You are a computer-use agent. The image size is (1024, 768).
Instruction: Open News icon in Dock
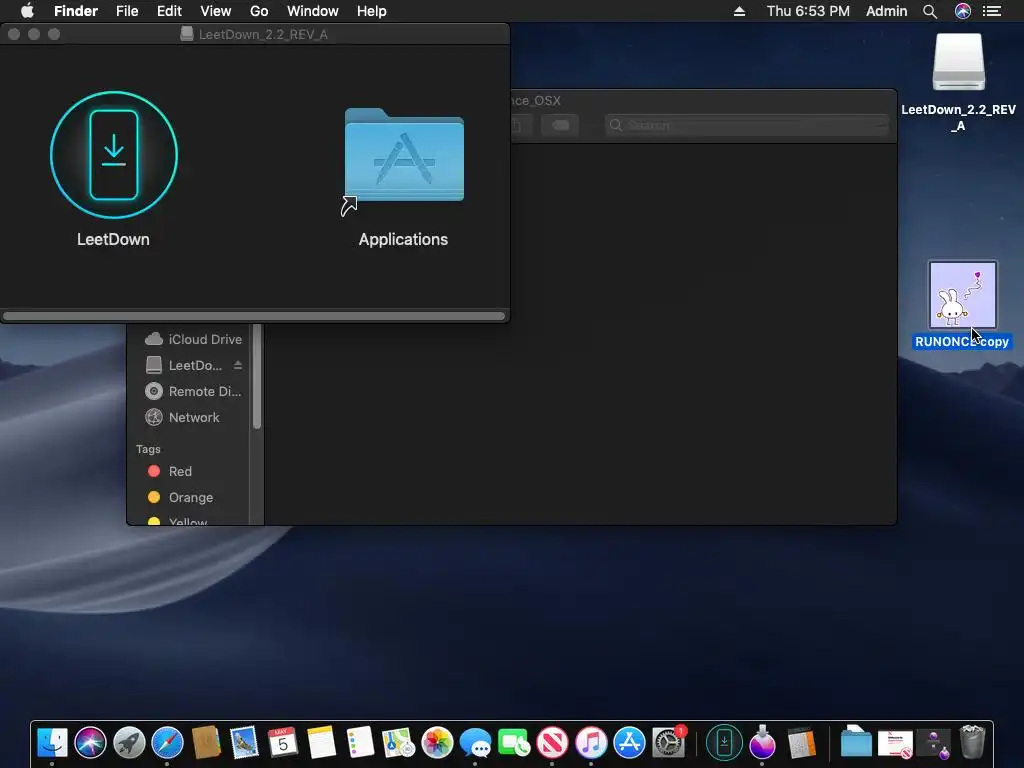[552, 743]
